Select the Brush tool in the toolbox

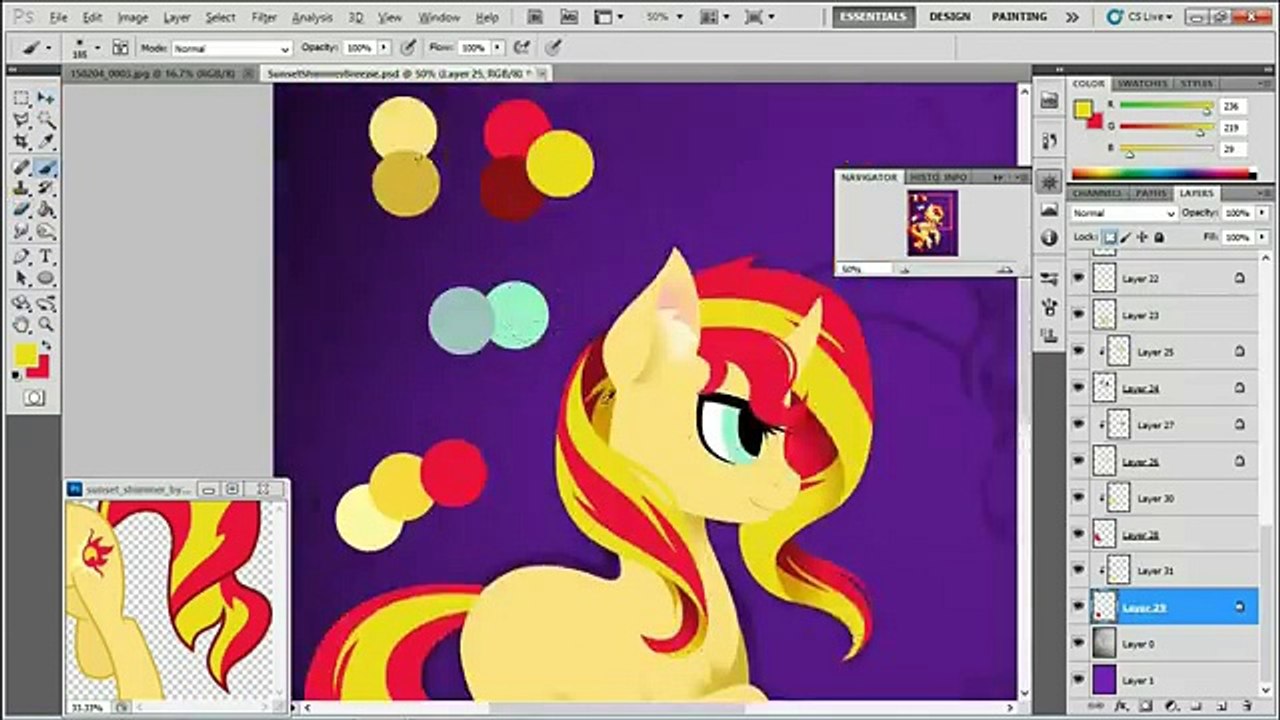click(x=46, y=166)
